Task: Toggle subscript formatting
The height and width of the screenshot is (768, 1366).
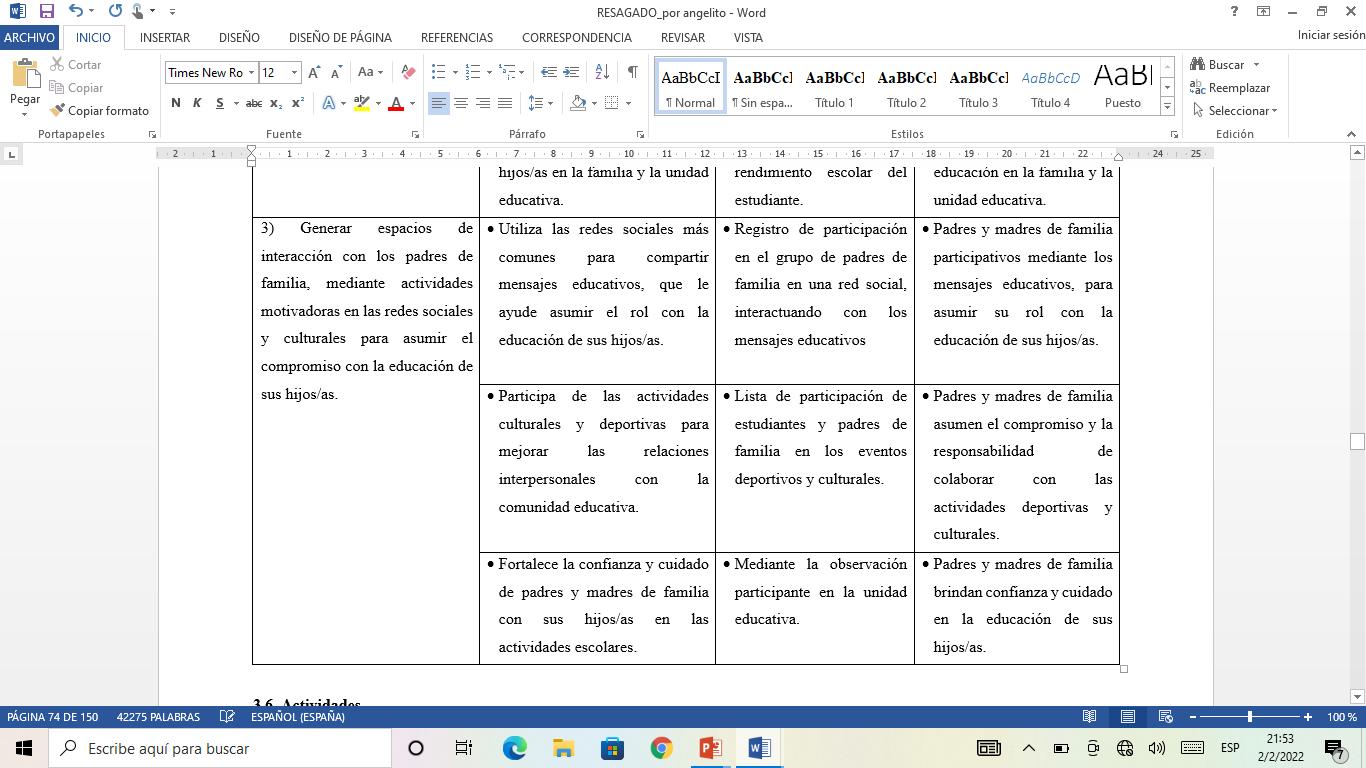Action: tap(277, 103)
